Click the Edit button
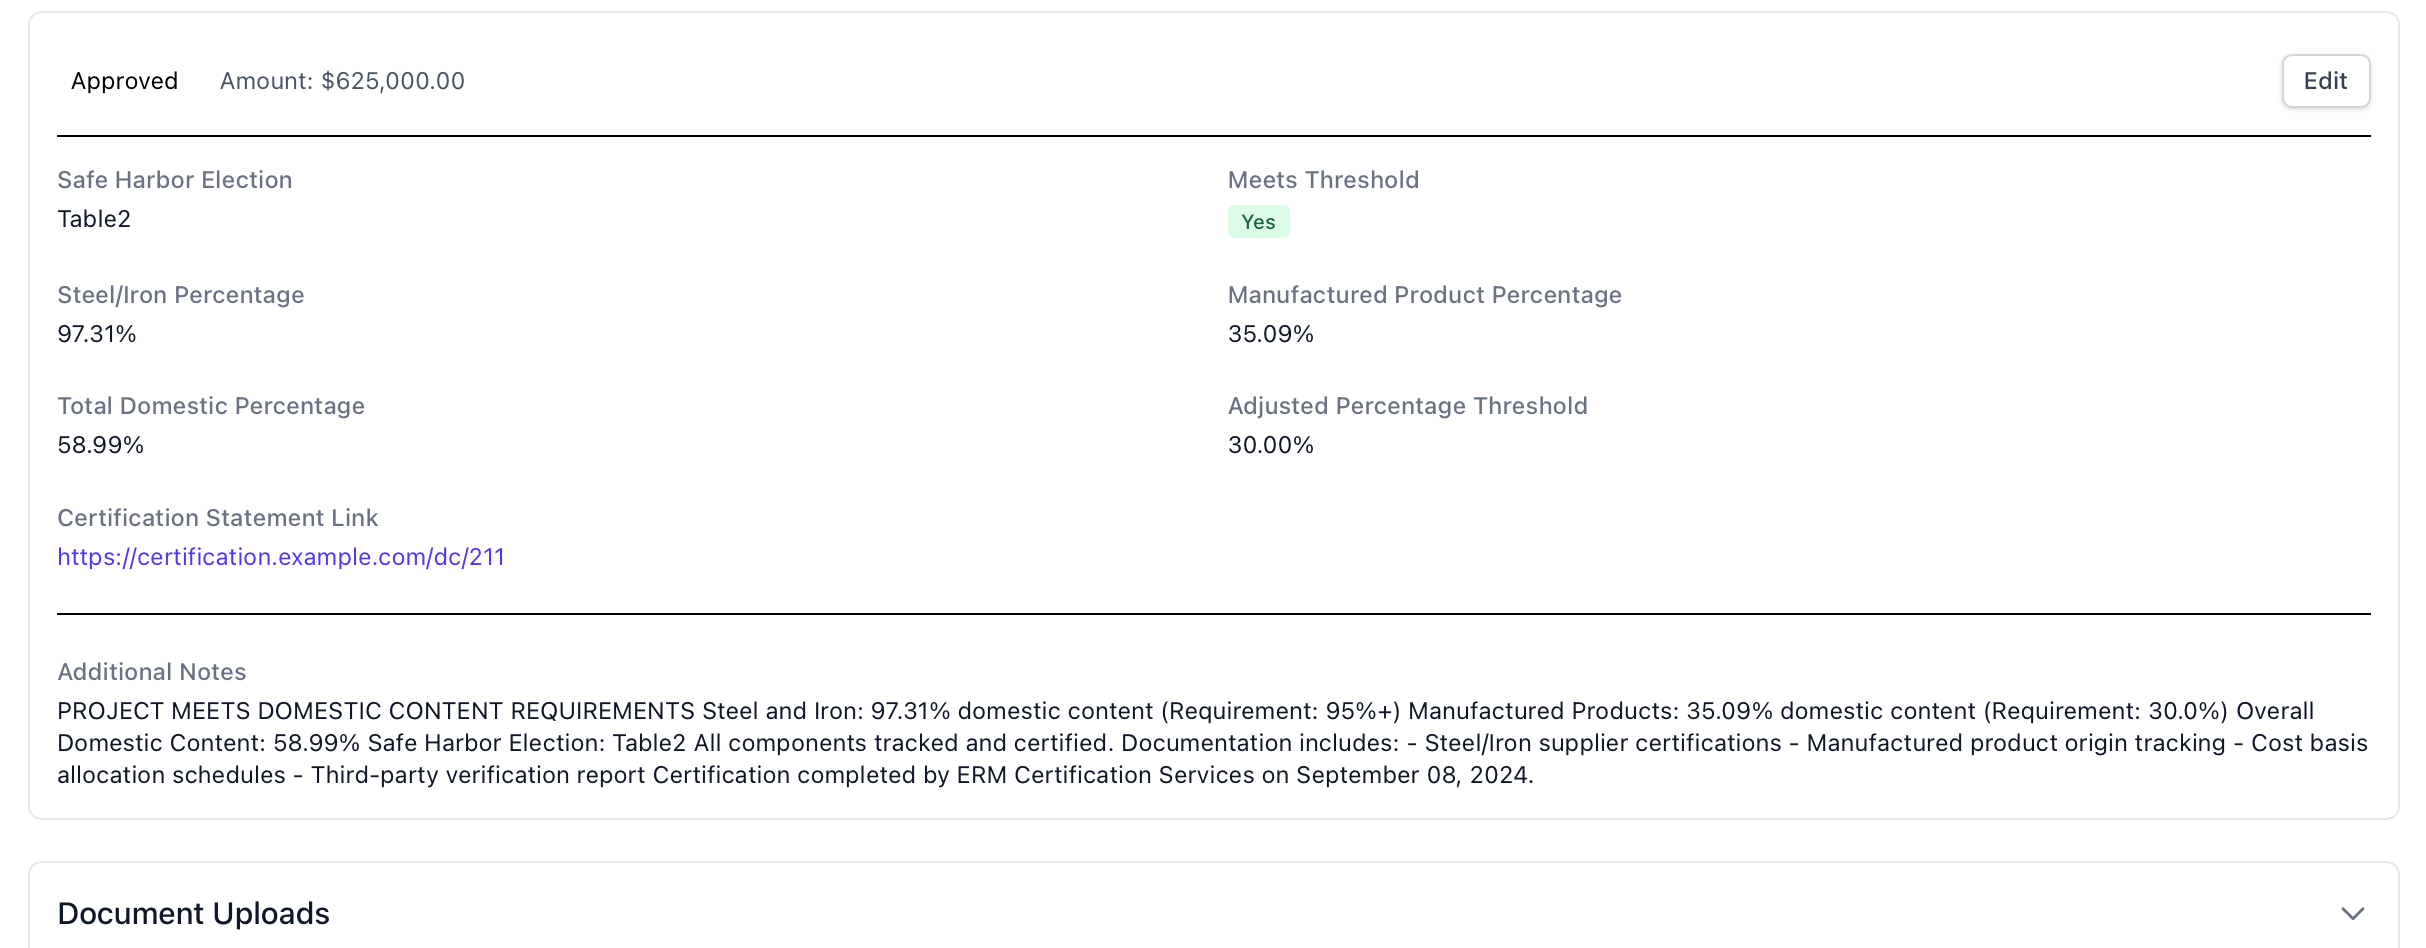Image resolution: width=2426 pixels, height=948 pixels. [2325, 81]
